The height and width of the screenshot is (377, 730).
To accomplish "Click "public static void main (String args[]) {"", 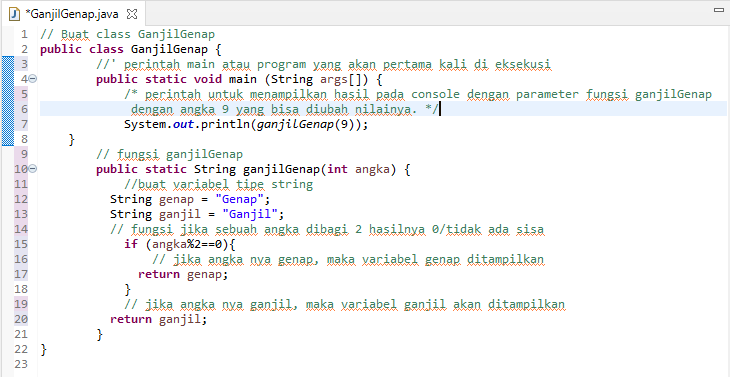I will 239,79.
